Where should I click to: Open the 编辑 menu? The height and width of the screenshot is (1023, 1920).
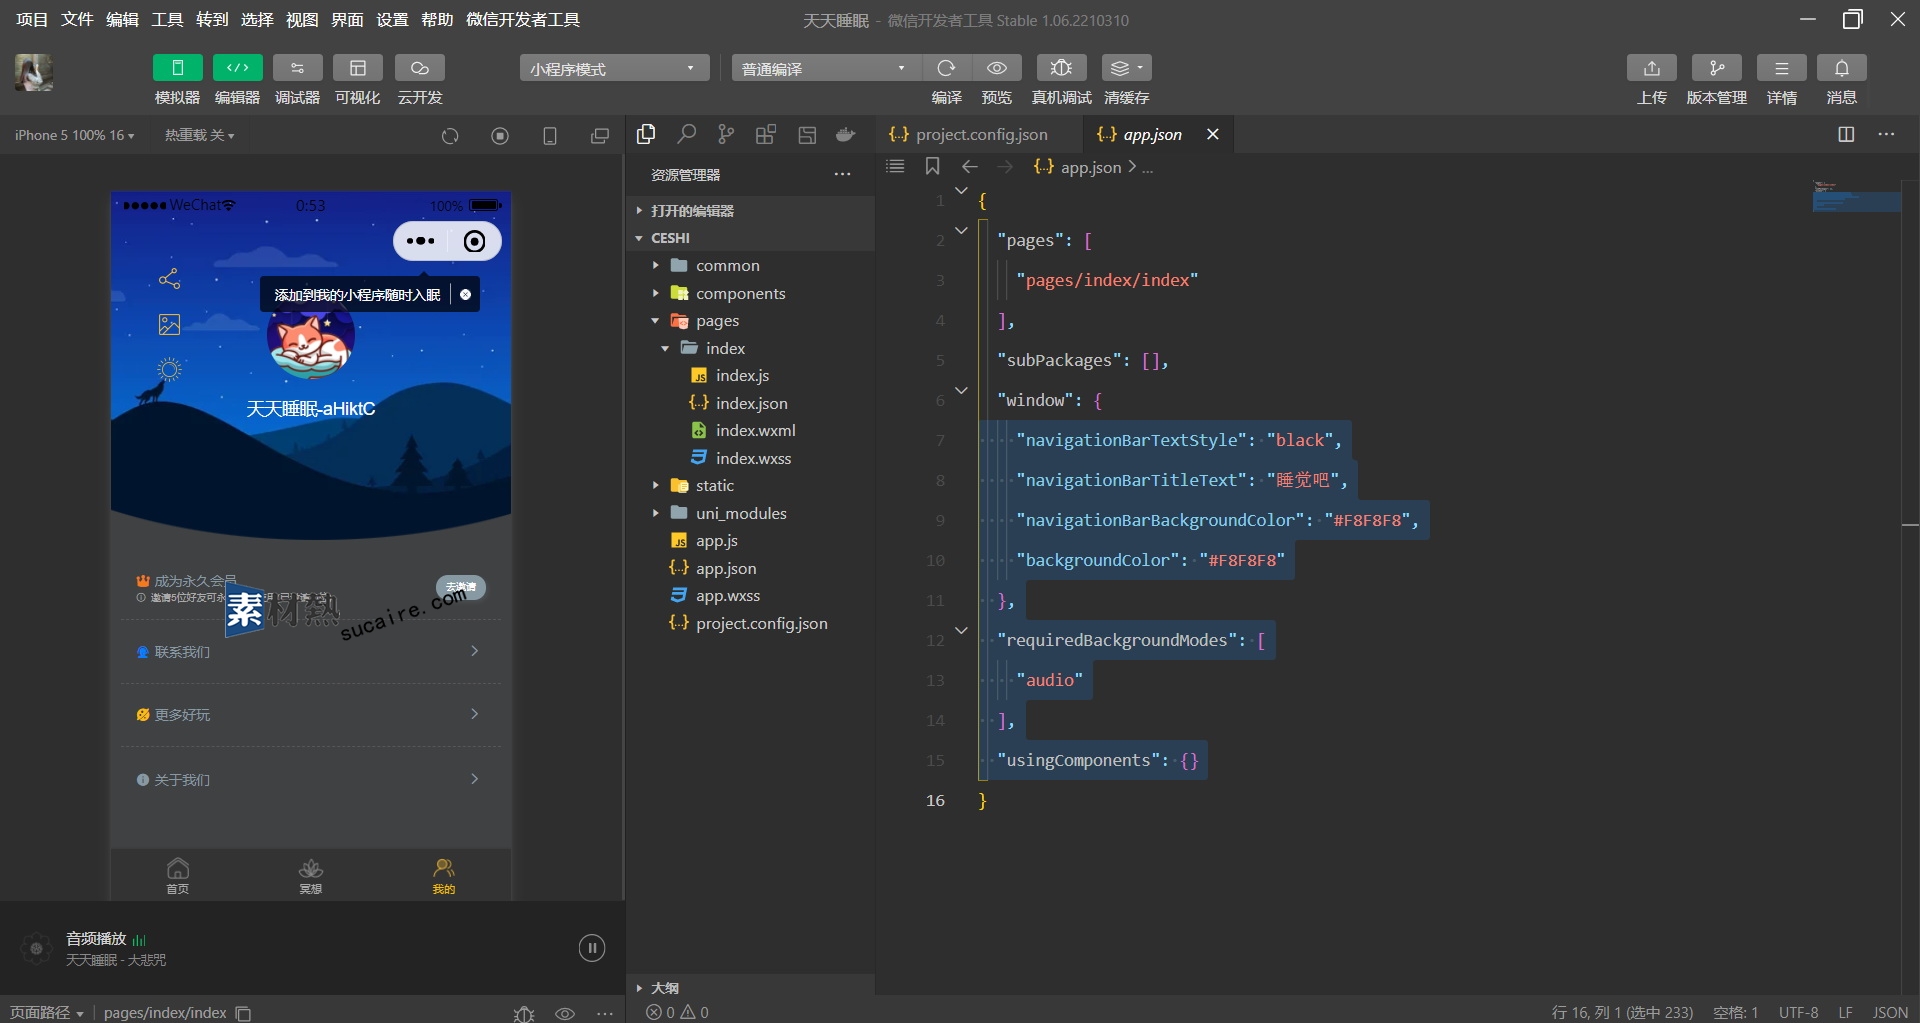pyautogui.click(x=122, y=19)
